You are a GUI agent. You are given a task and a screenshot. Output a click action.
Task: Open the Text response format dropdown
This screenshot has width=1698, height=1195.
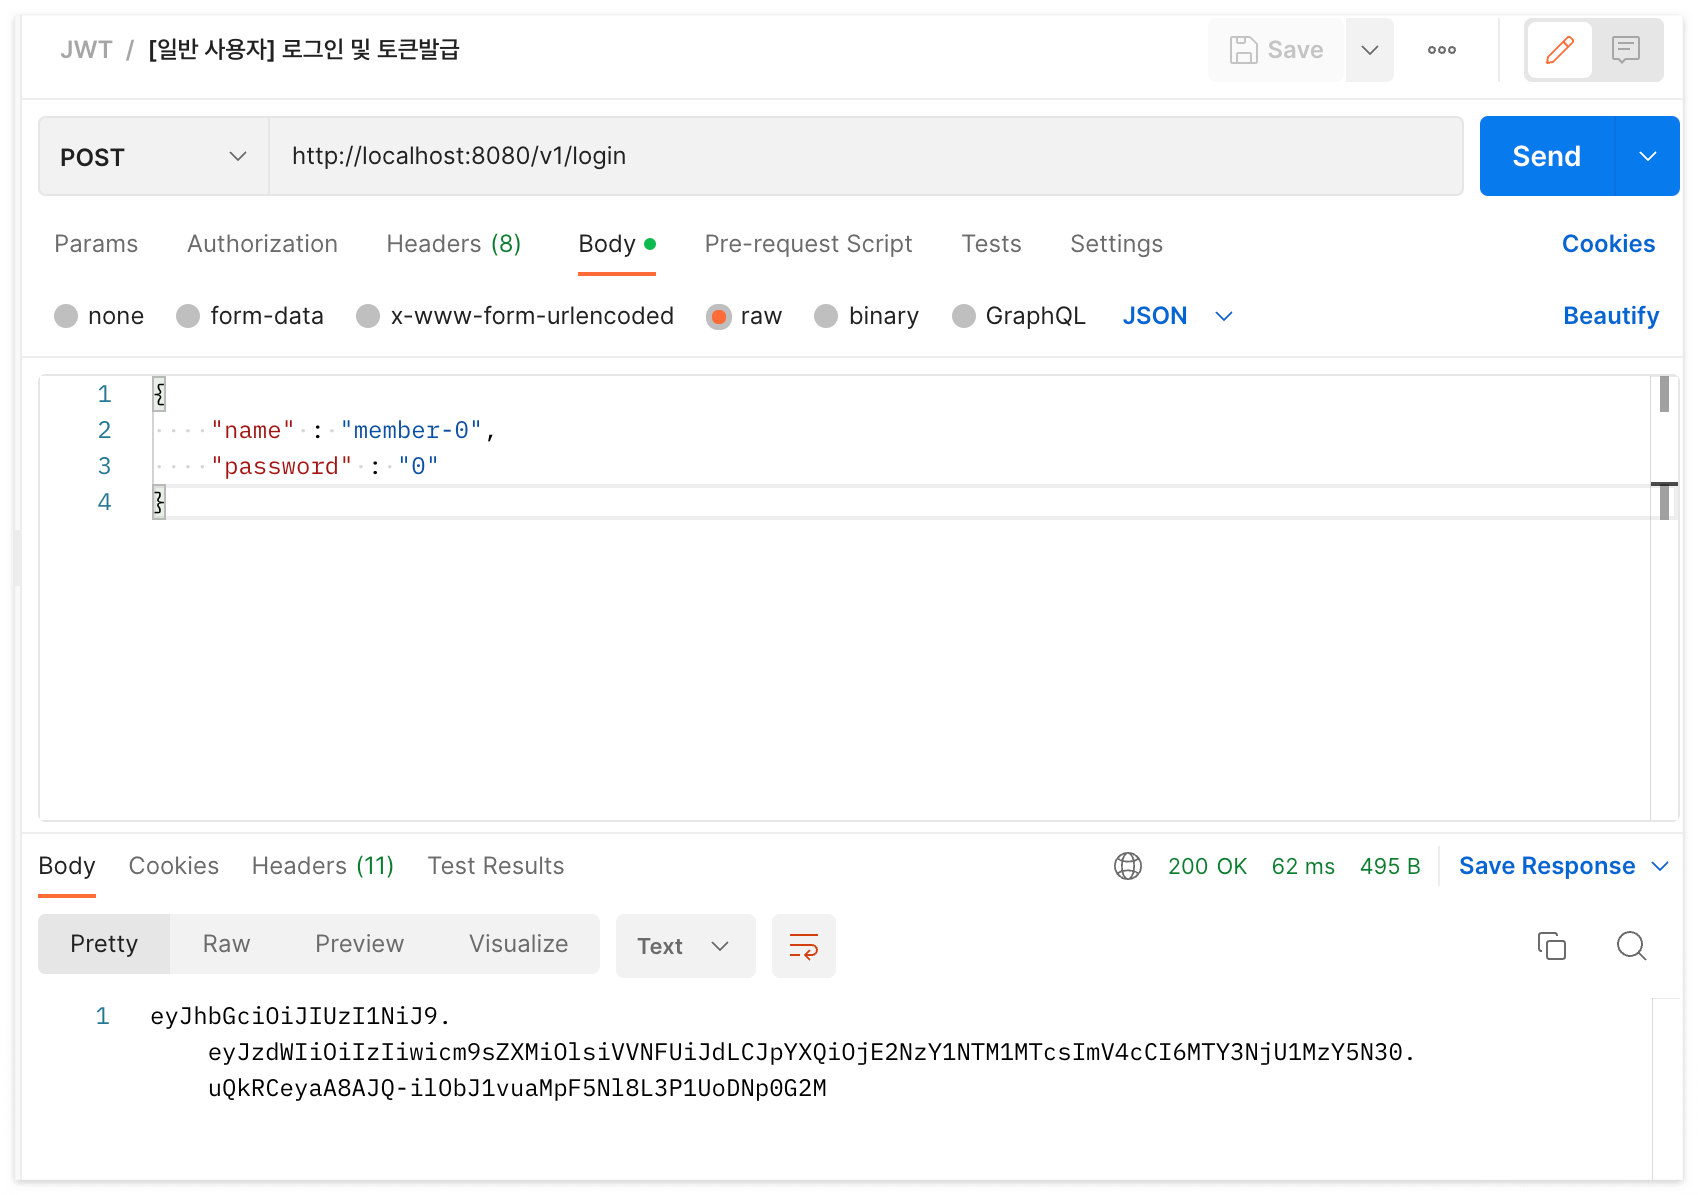685,946
